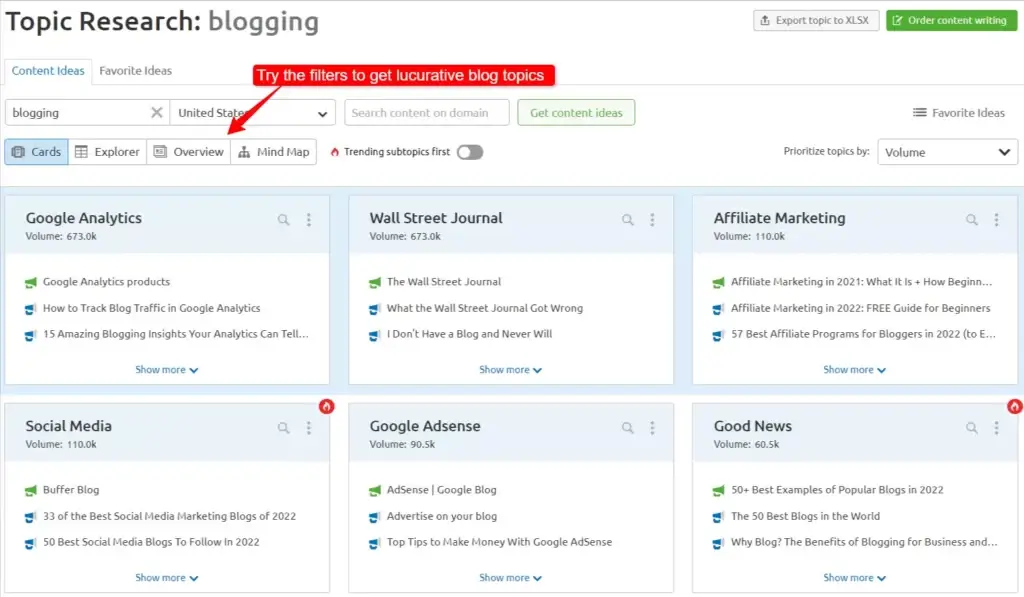Expand Show more on Good News card
The image size is (1024, 597).
pos(854,578)
